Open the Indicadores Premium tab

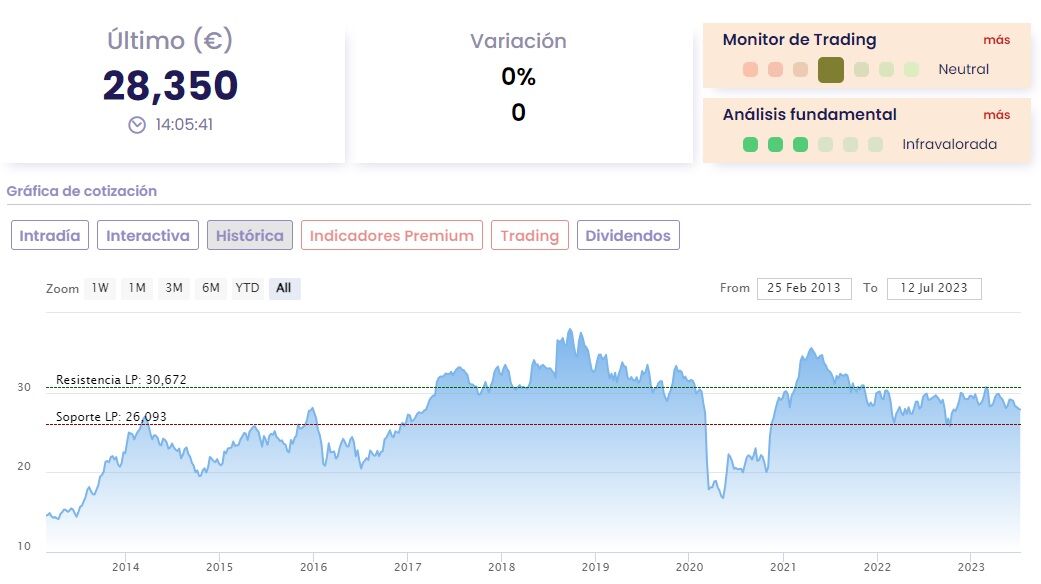coord(392,236)
